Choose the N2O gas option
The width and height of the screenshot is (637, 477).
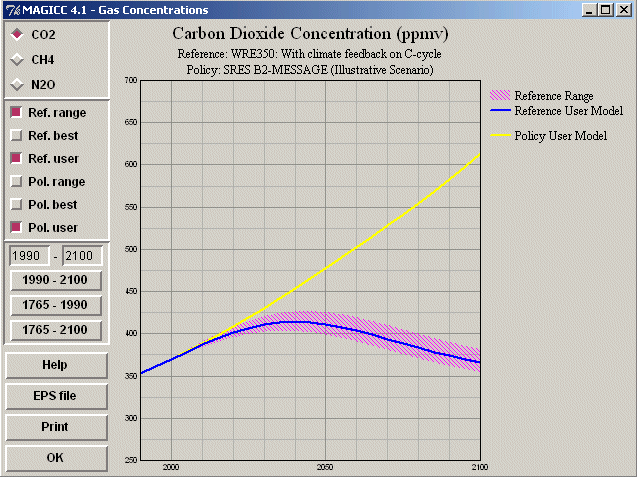click(16, 85)
